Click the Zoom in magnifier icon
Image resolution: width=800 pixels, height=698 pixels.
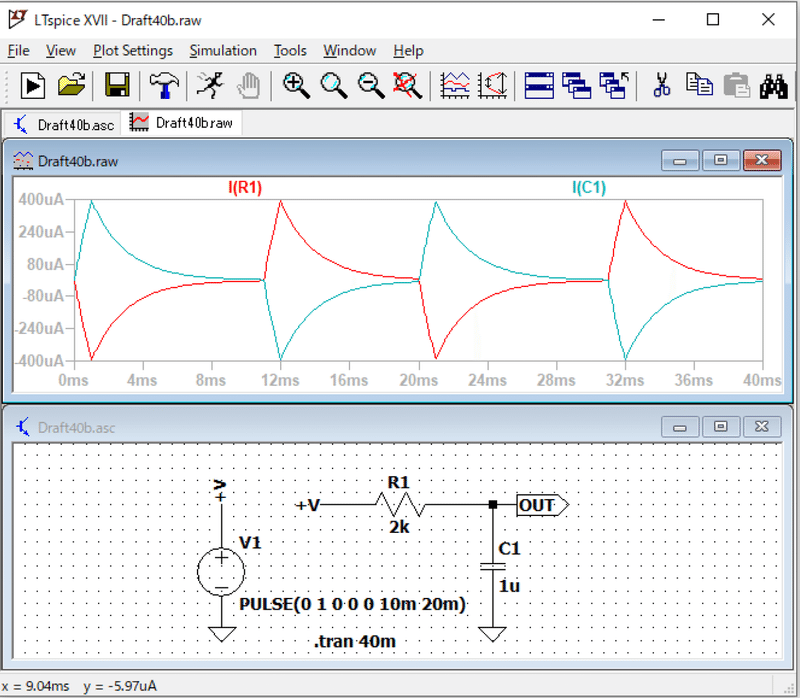click(x=296, y=86)
